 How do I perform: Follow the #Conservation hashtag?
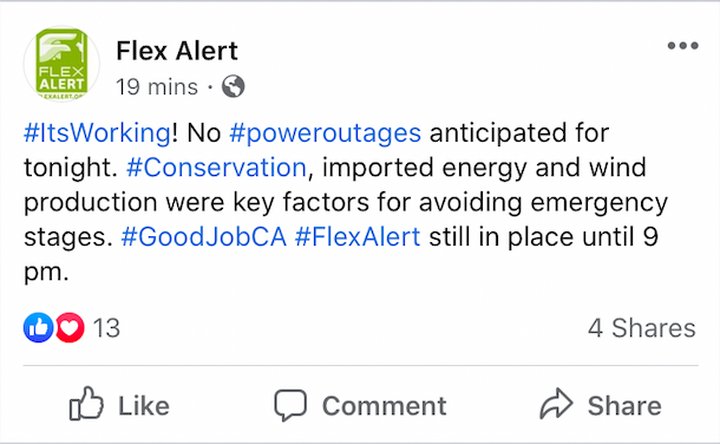click(x=216, y=168)
